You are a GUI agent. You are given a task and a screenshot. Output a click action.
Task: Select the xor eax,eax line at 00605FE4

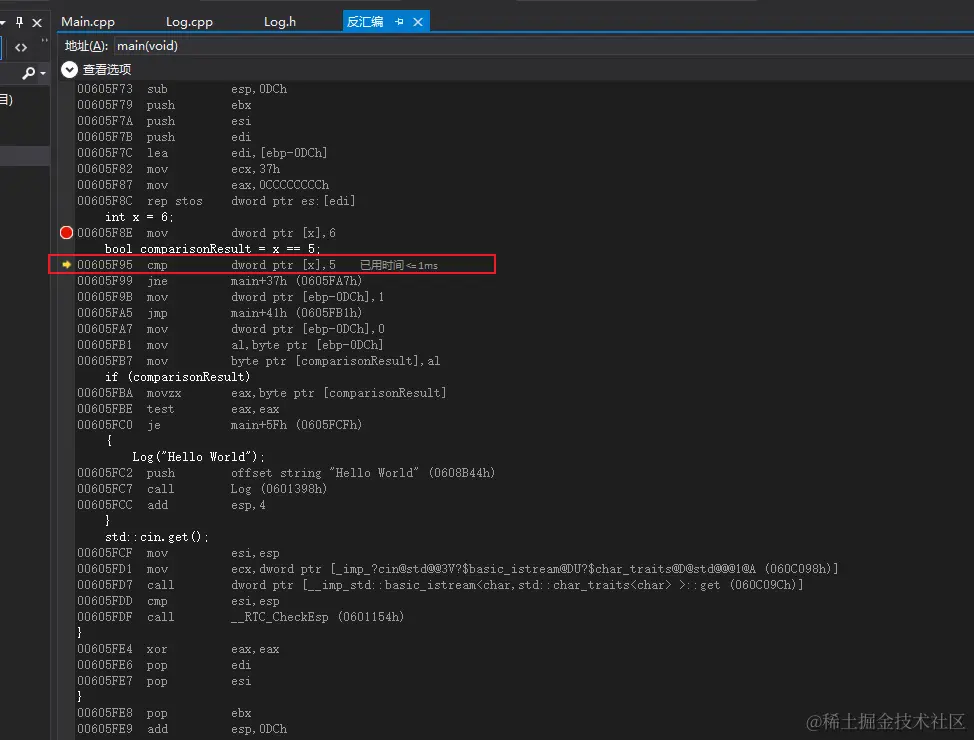coord(178,649)
